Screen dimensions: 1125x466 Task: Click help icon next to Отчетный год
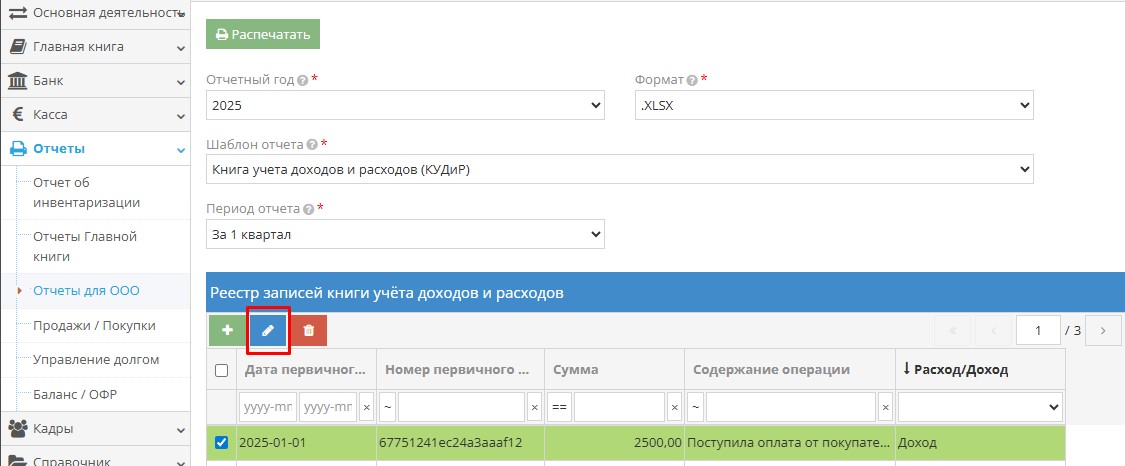click(x=302, y=80)
